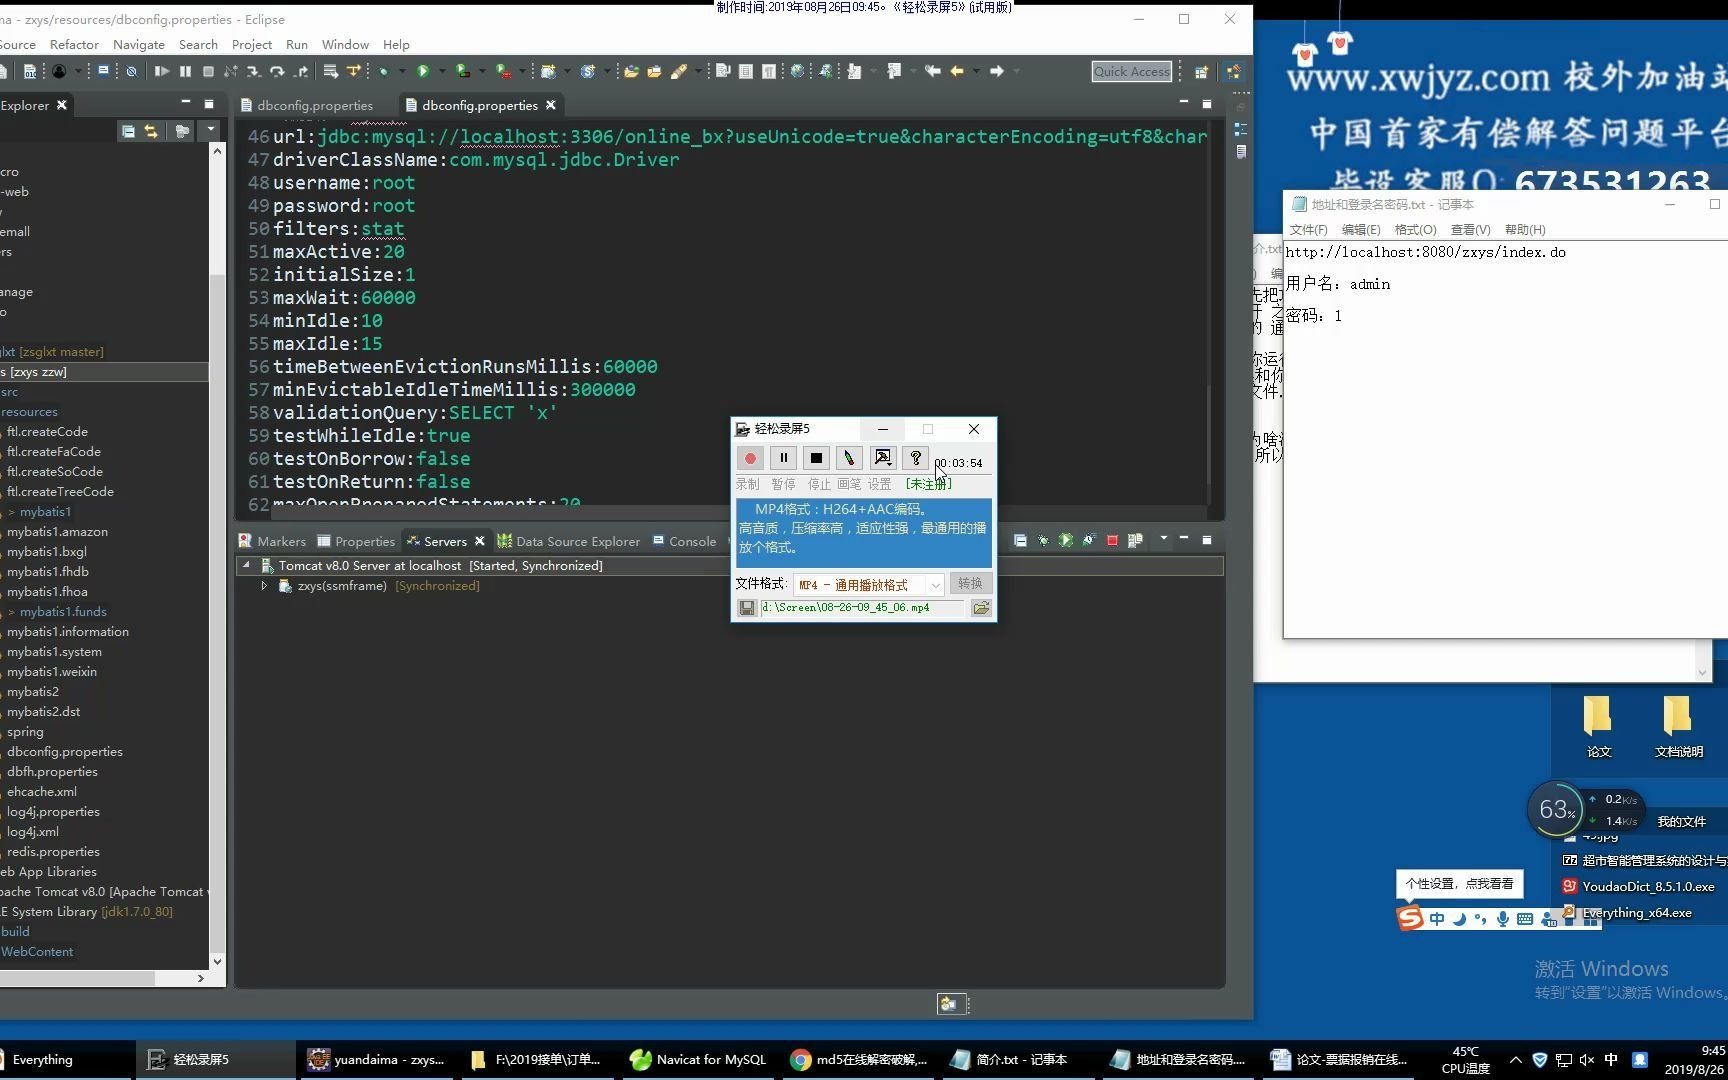Close the active dbconfig.properties editor tab
This screenshot has height=1080, width=1728.
pos(550,105)
